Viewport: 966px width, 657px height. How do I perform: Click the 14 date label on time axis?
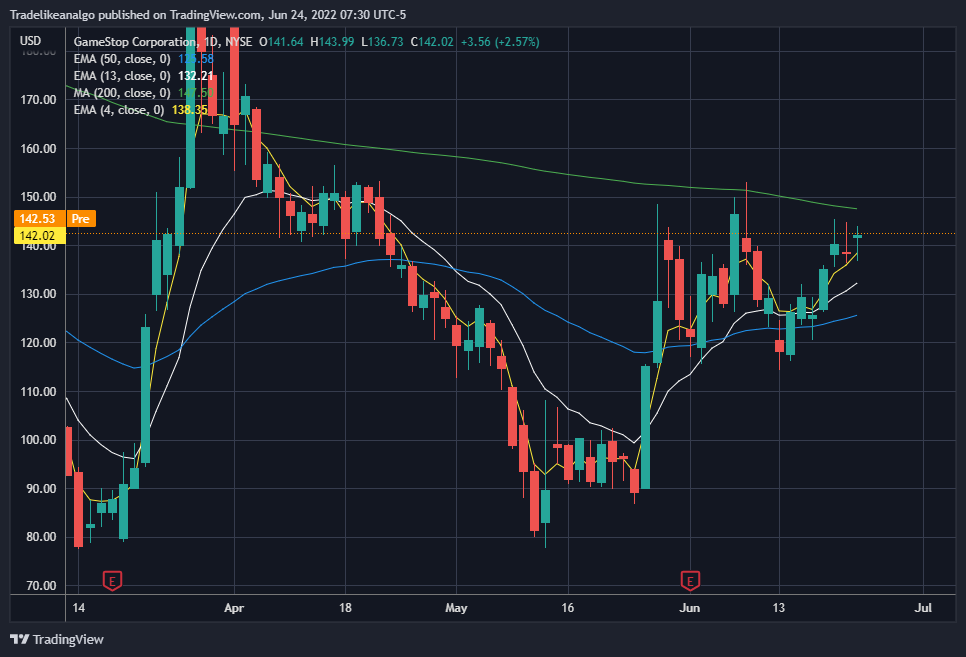79,608
